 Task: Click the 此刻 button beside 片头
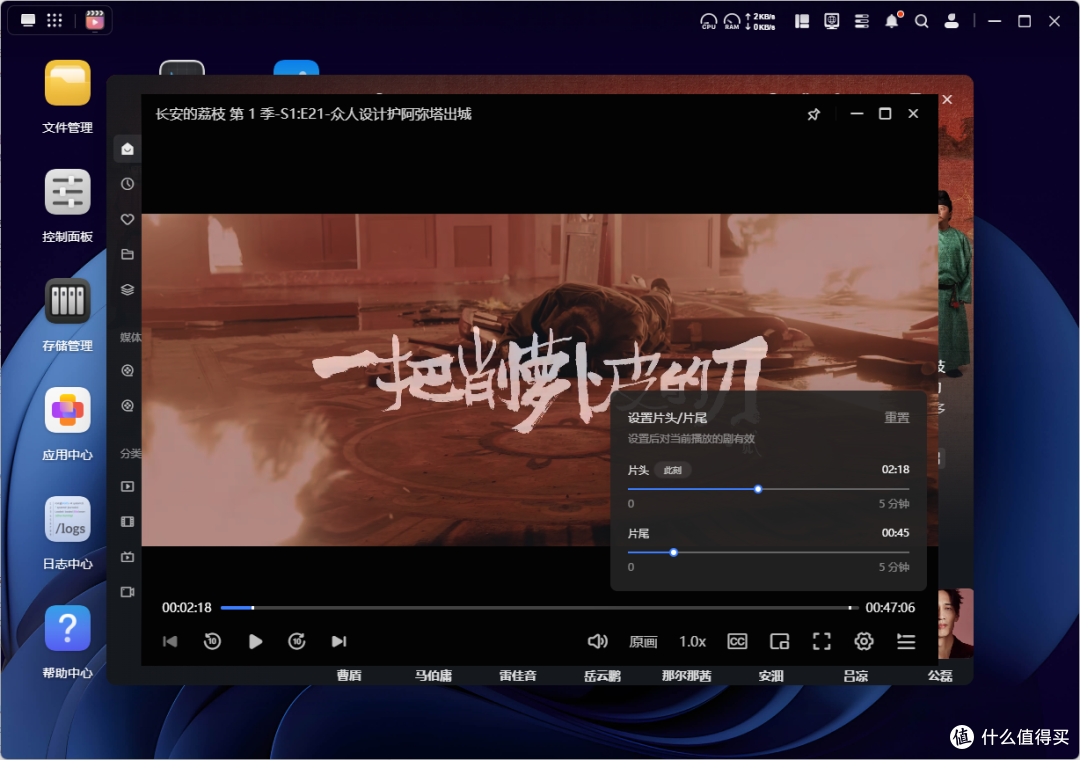pyautogui.click(x=672, y=470)
